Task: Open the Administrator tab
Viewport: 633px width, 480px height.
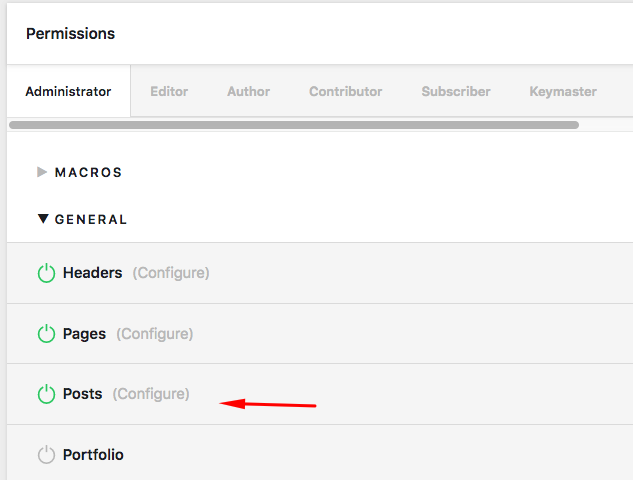Action: pos(68,91)
